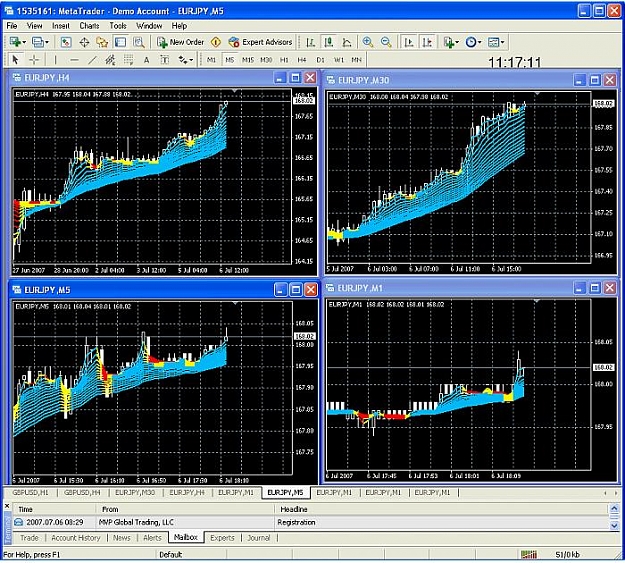Select the text label tool

[x=165, y=60]
